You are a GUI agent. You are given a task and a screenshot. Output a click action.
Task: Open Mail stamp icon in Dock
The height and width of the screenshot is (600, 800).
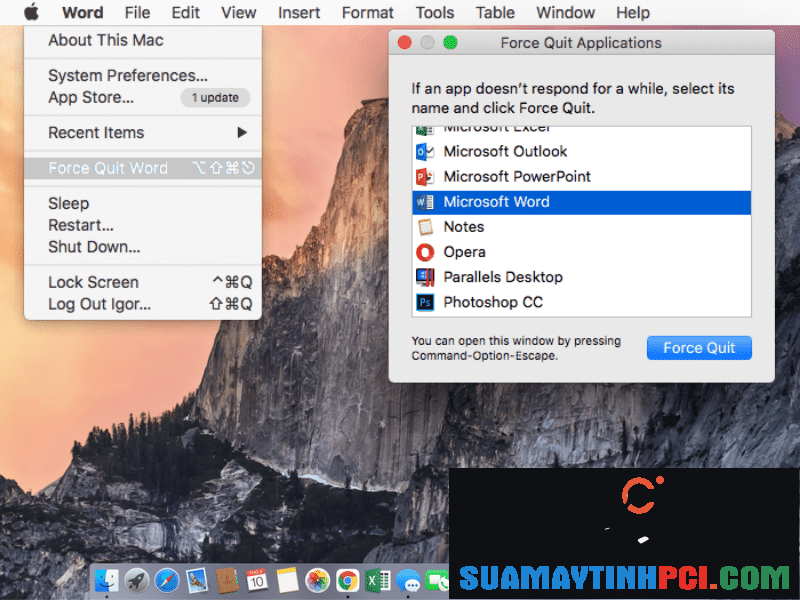point(197,581)
